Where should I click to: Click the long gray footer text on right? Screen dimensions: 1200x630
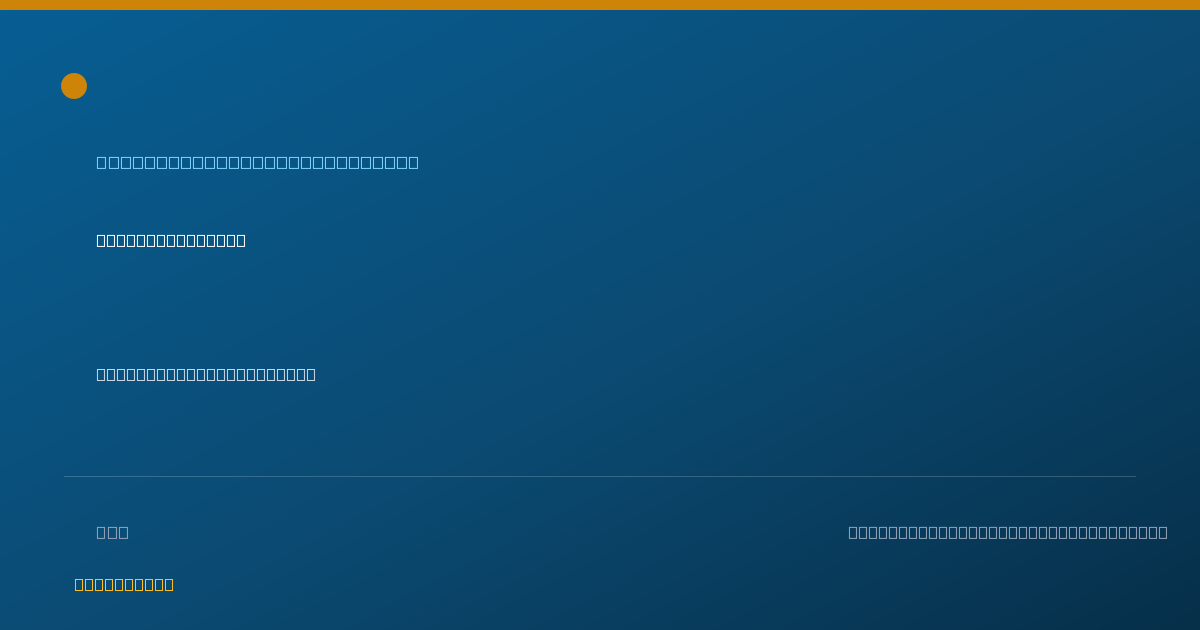1008,532
